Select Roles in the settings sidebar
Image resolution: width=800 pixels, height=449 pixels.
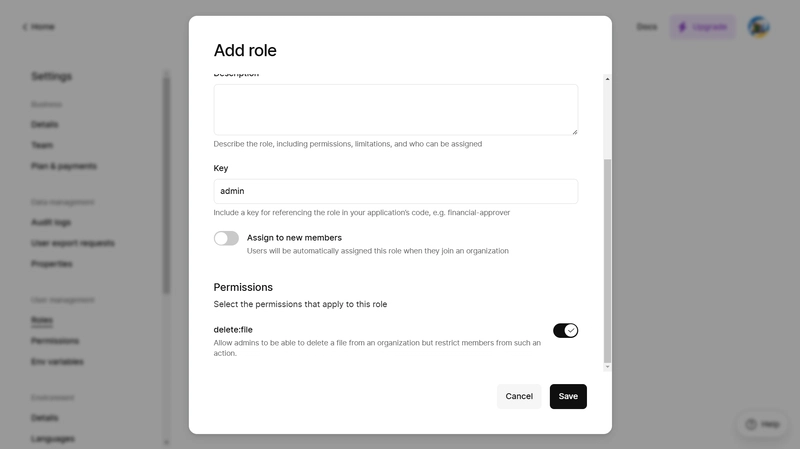pos(42,320)
